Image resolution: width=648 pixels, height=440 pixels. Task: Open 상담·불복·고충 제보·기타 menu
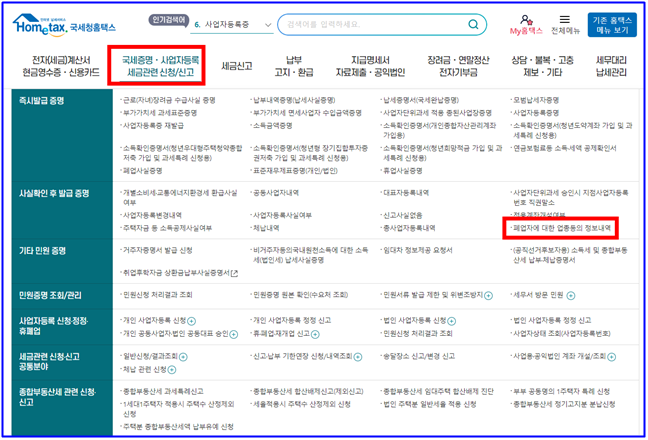[x=542, y=66]
